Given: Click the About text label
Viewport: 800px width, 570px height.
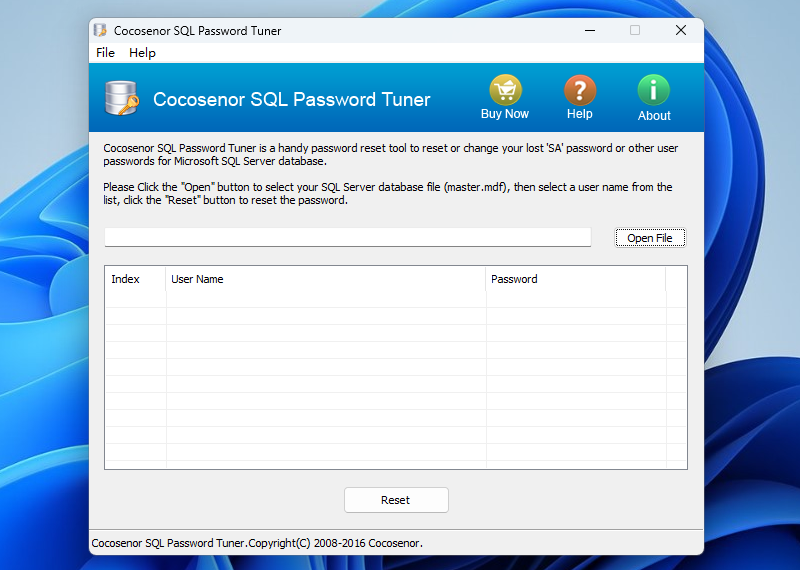Looking at the screenshot, I should pyautogui.click(x=654, y=115).
